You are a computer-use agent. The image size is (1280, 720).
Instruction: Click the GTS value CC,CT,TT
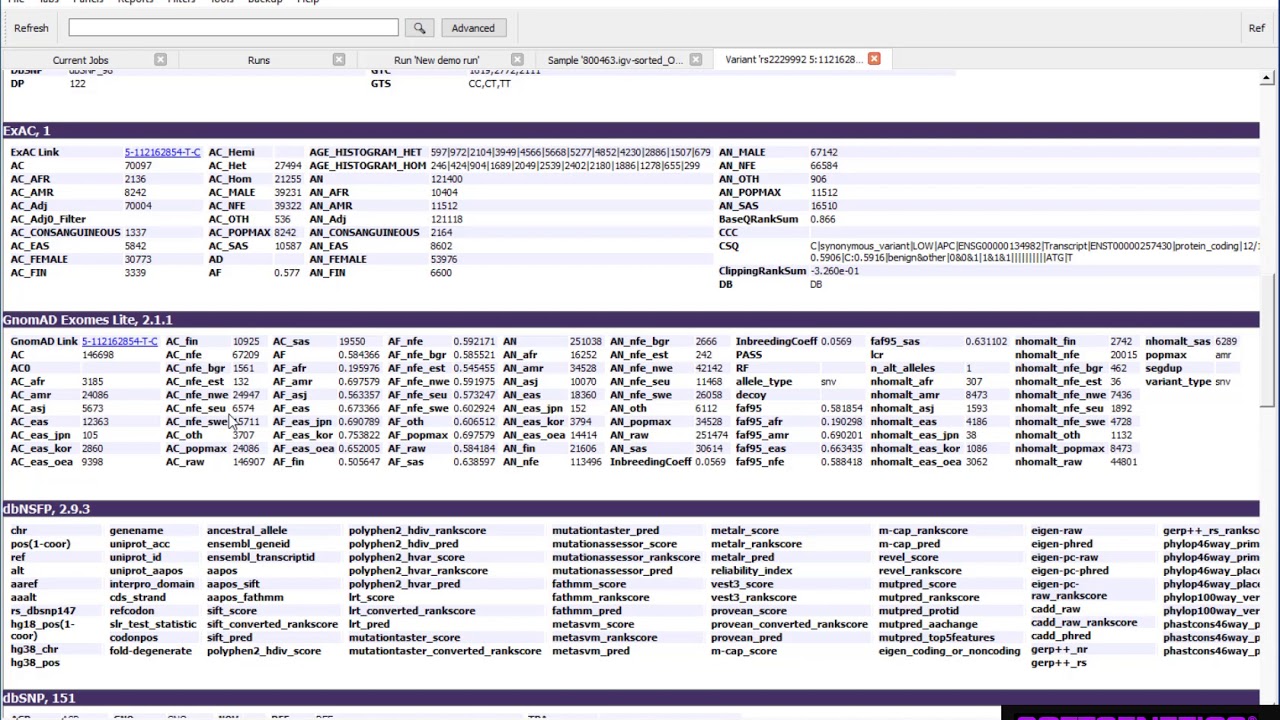[489, 84]
